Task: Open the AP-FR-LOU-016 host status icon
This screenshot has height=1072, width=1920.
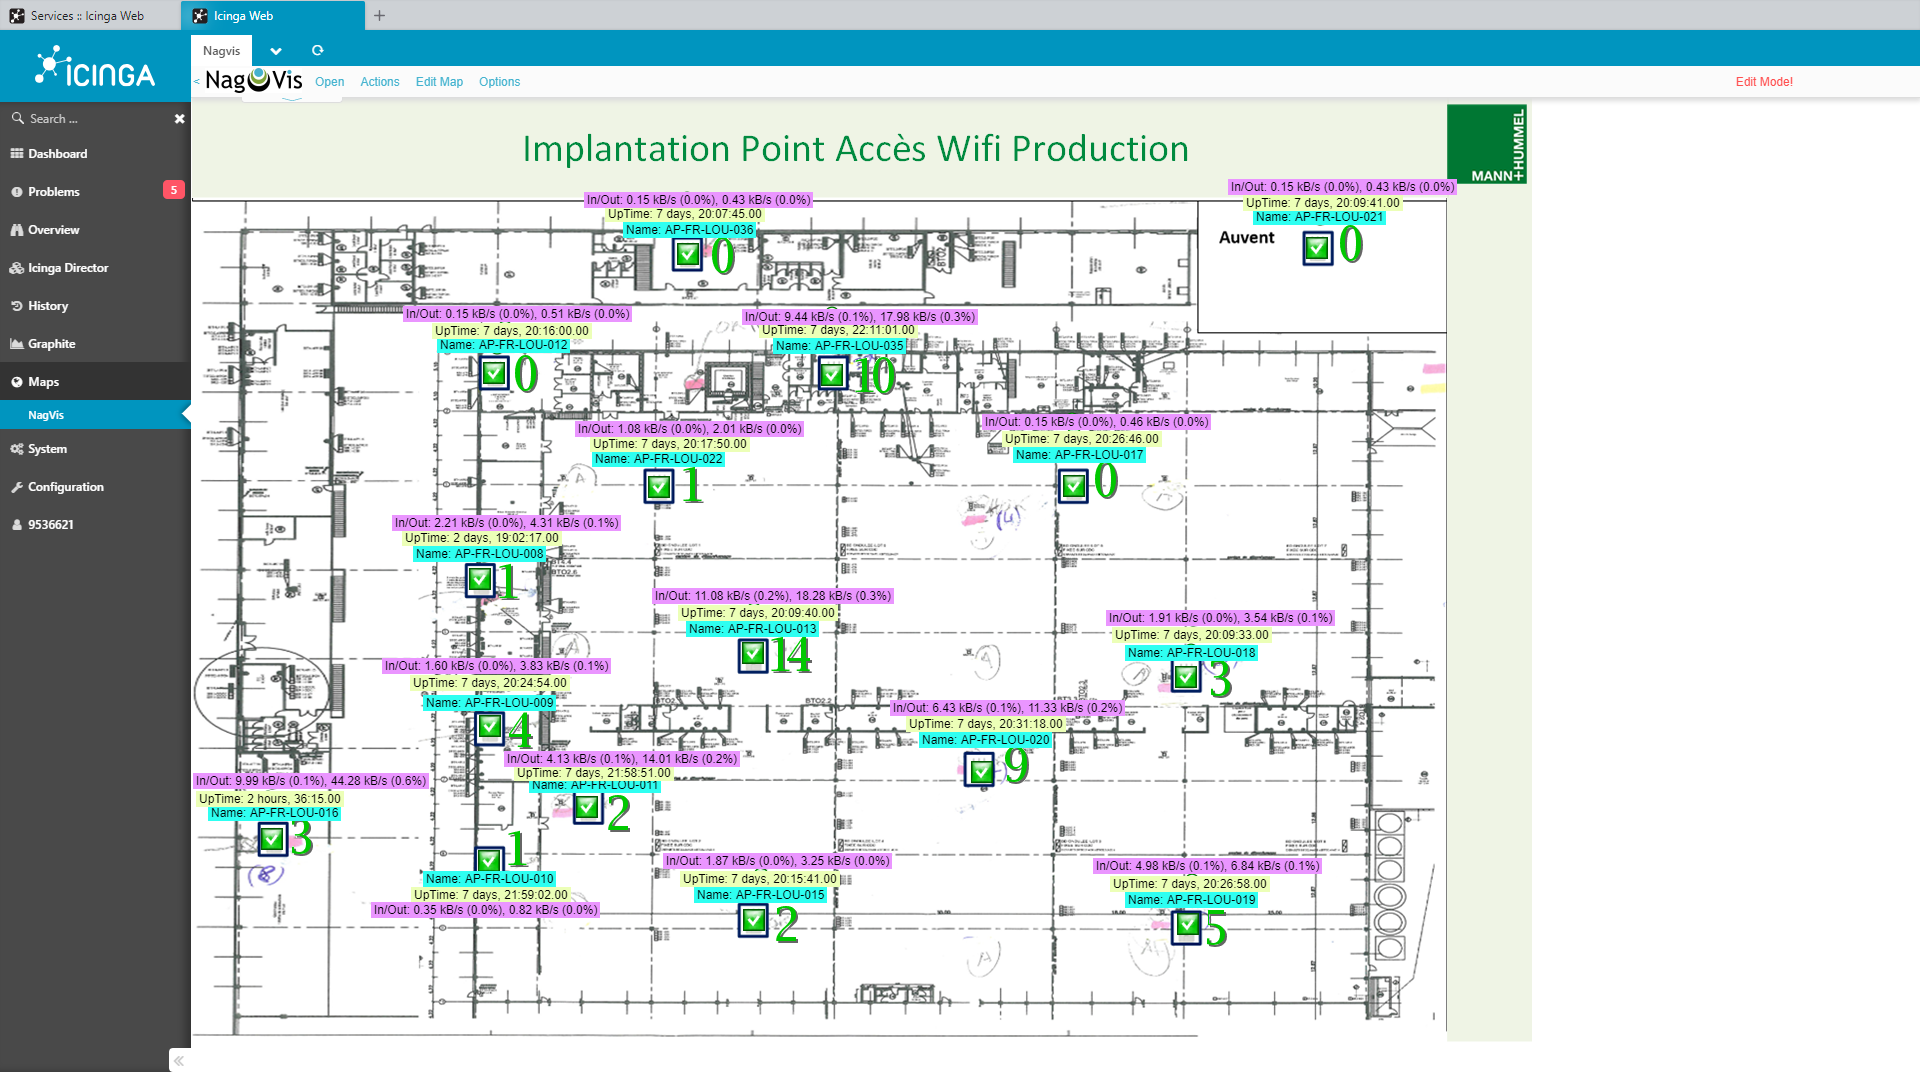Action: coord(272,839)
